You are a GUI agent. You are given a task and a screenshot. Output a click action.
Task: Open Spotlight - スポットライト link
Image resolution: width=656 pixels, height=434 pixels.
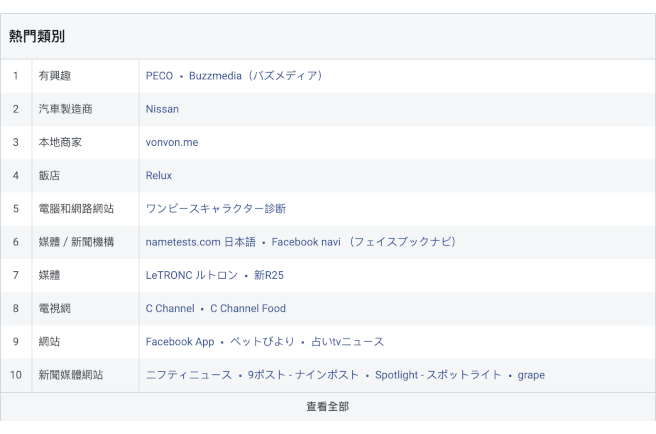click(438, 375)
